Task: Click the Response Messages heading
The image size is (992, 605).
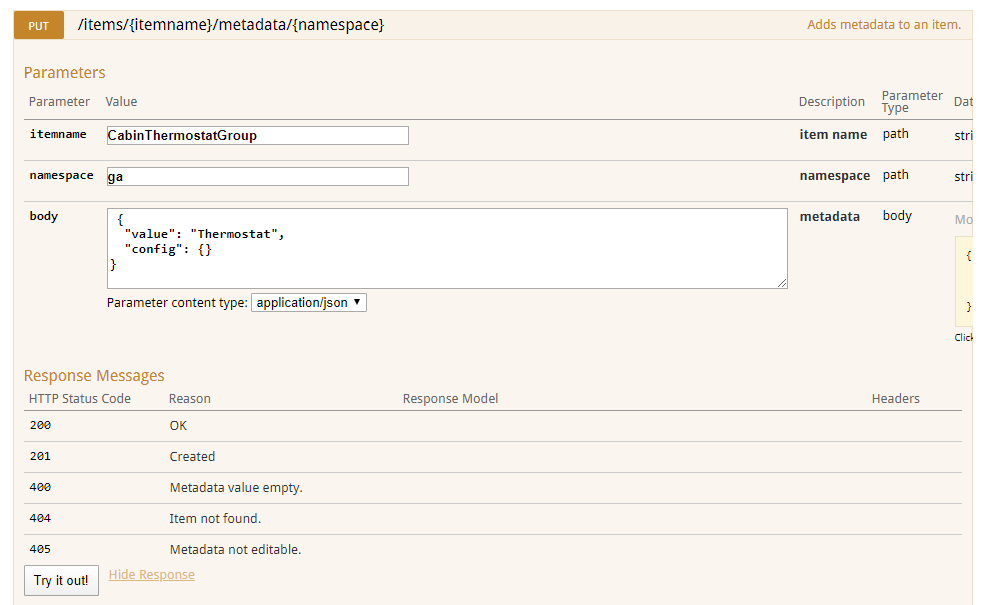Action: point(94,376)
